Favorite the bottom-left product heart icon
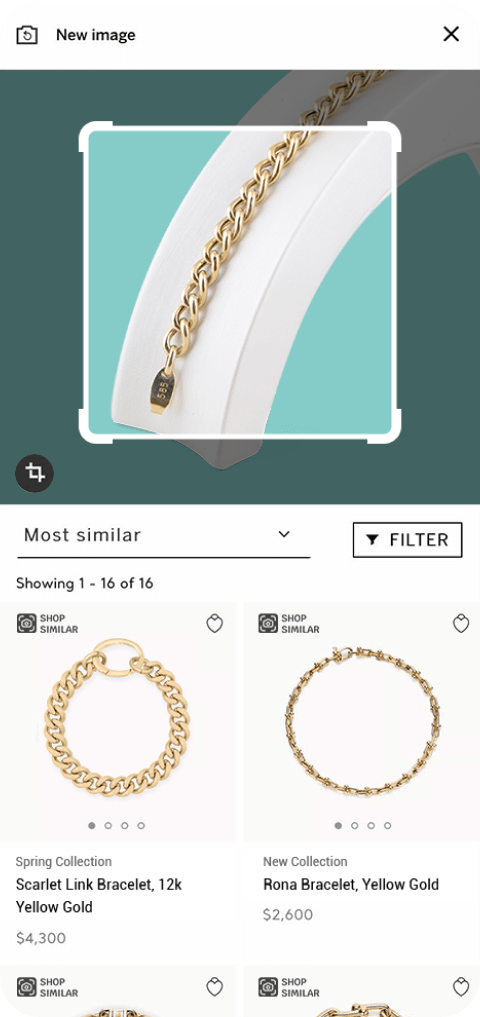 (x=215, y=988)
